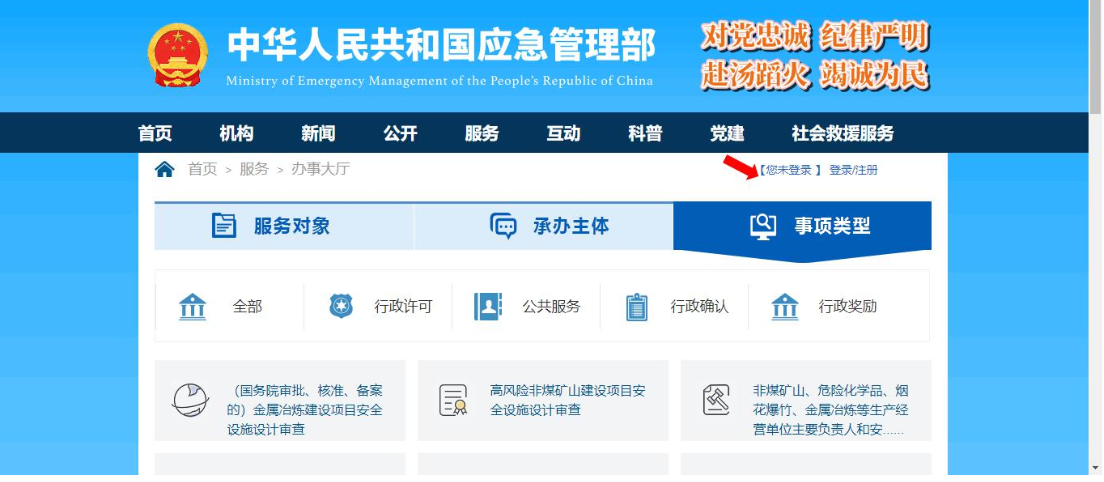Click the scrollbar down arrow

point(1095,467)
